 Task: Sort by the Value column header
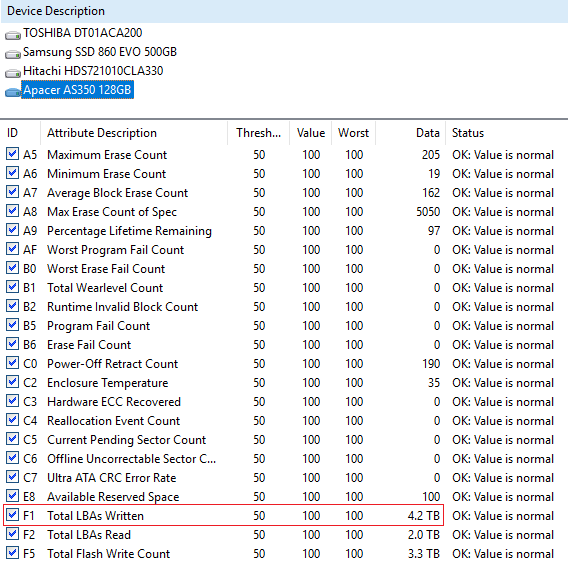pos(310,133)
